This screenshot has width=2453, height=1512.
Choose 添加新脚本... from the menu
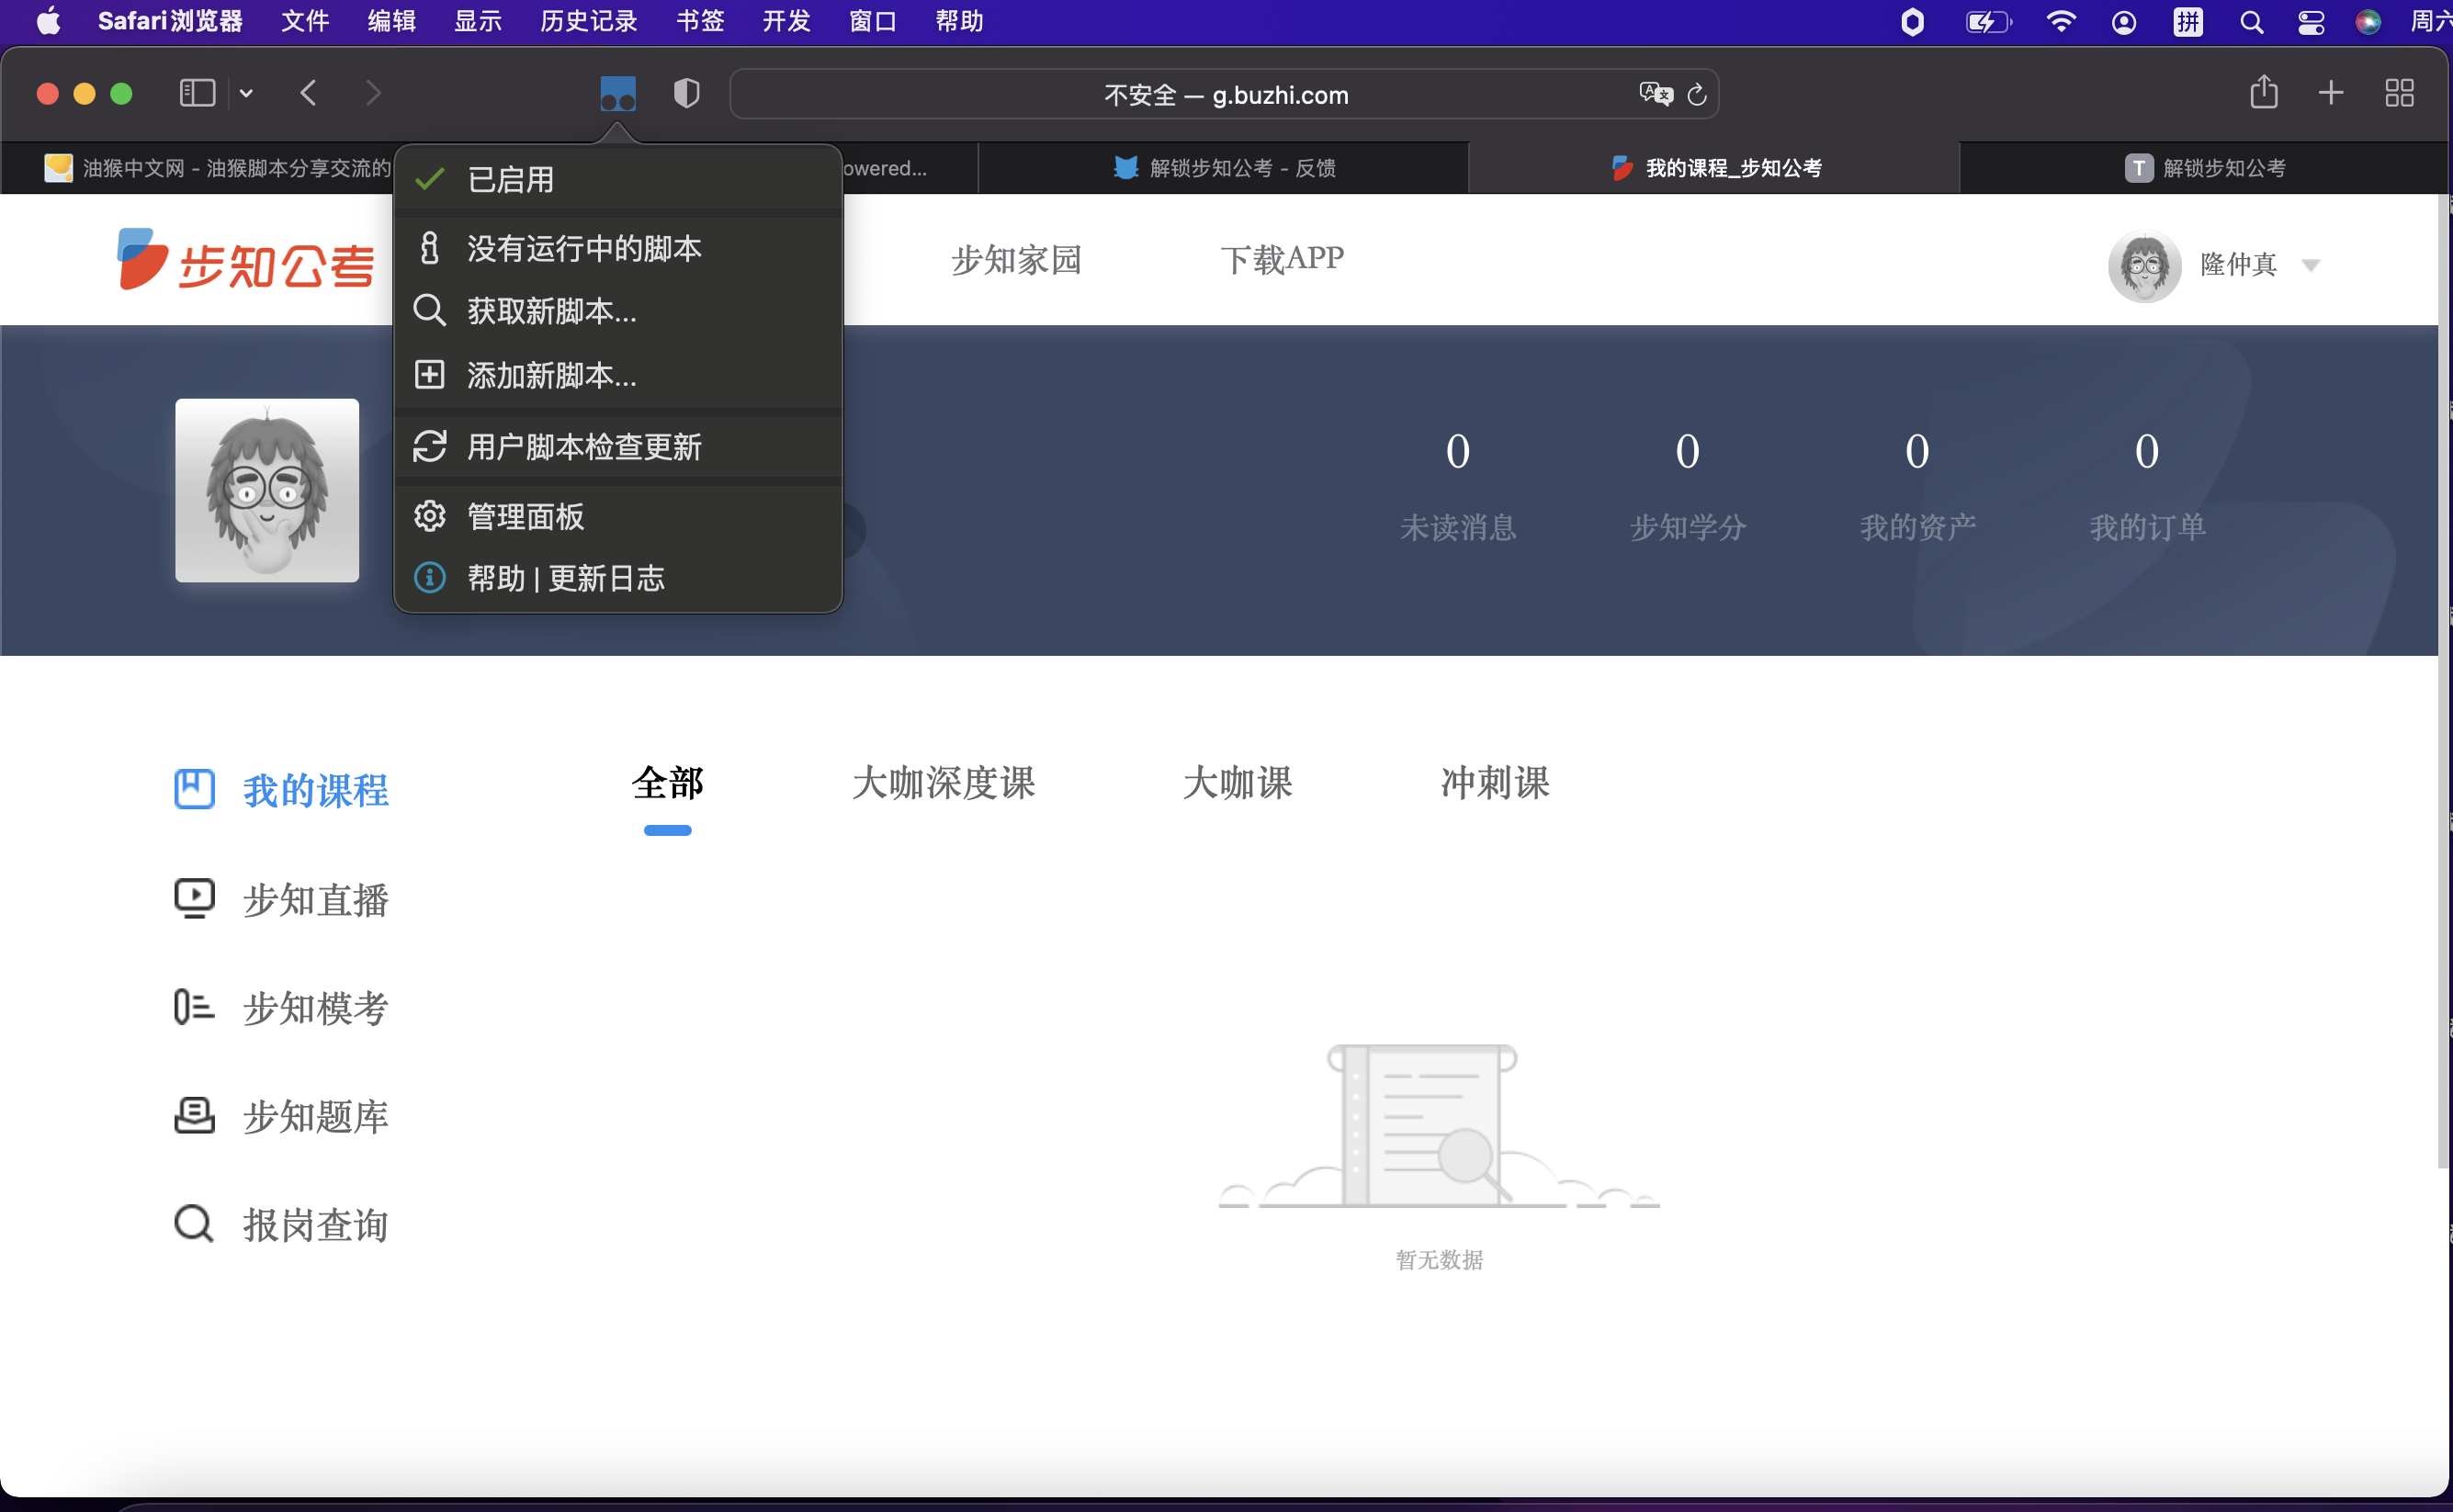click(x=618, y=375)
